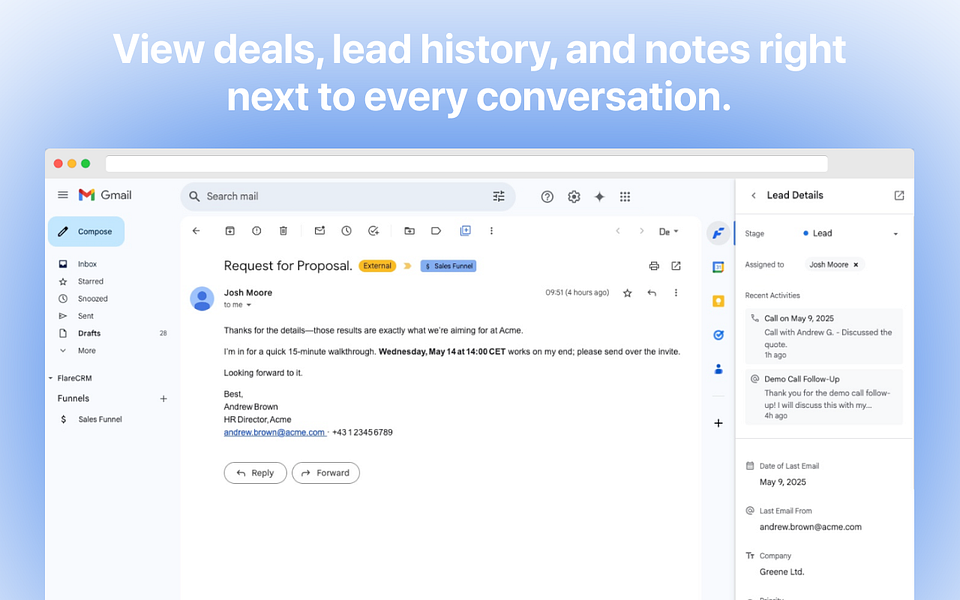The width and height of the screenshot is (960, 600).
Task: Show the older conversation arrow
Action: pos(641,231)
